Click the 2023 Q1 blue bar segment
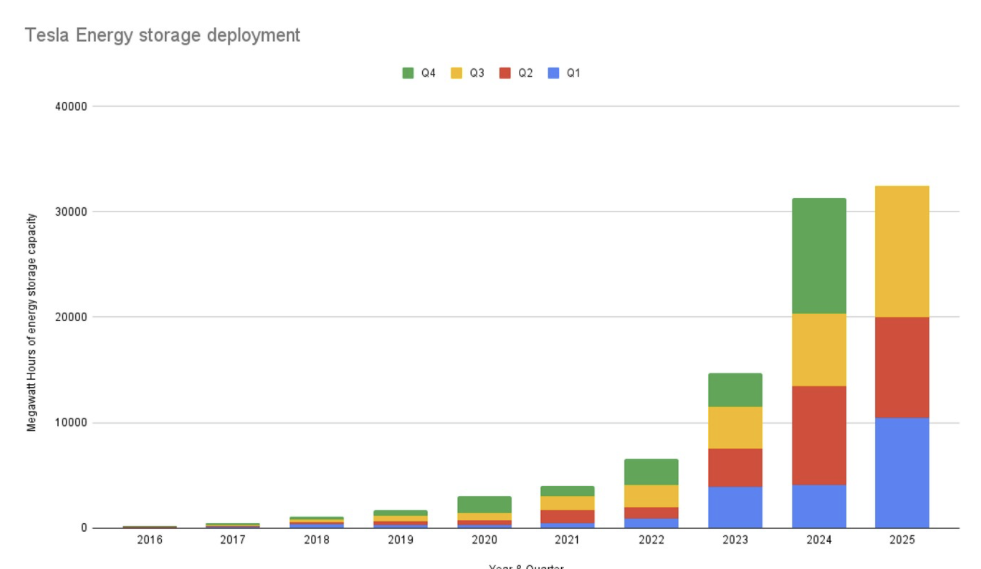 pos(735,507)
